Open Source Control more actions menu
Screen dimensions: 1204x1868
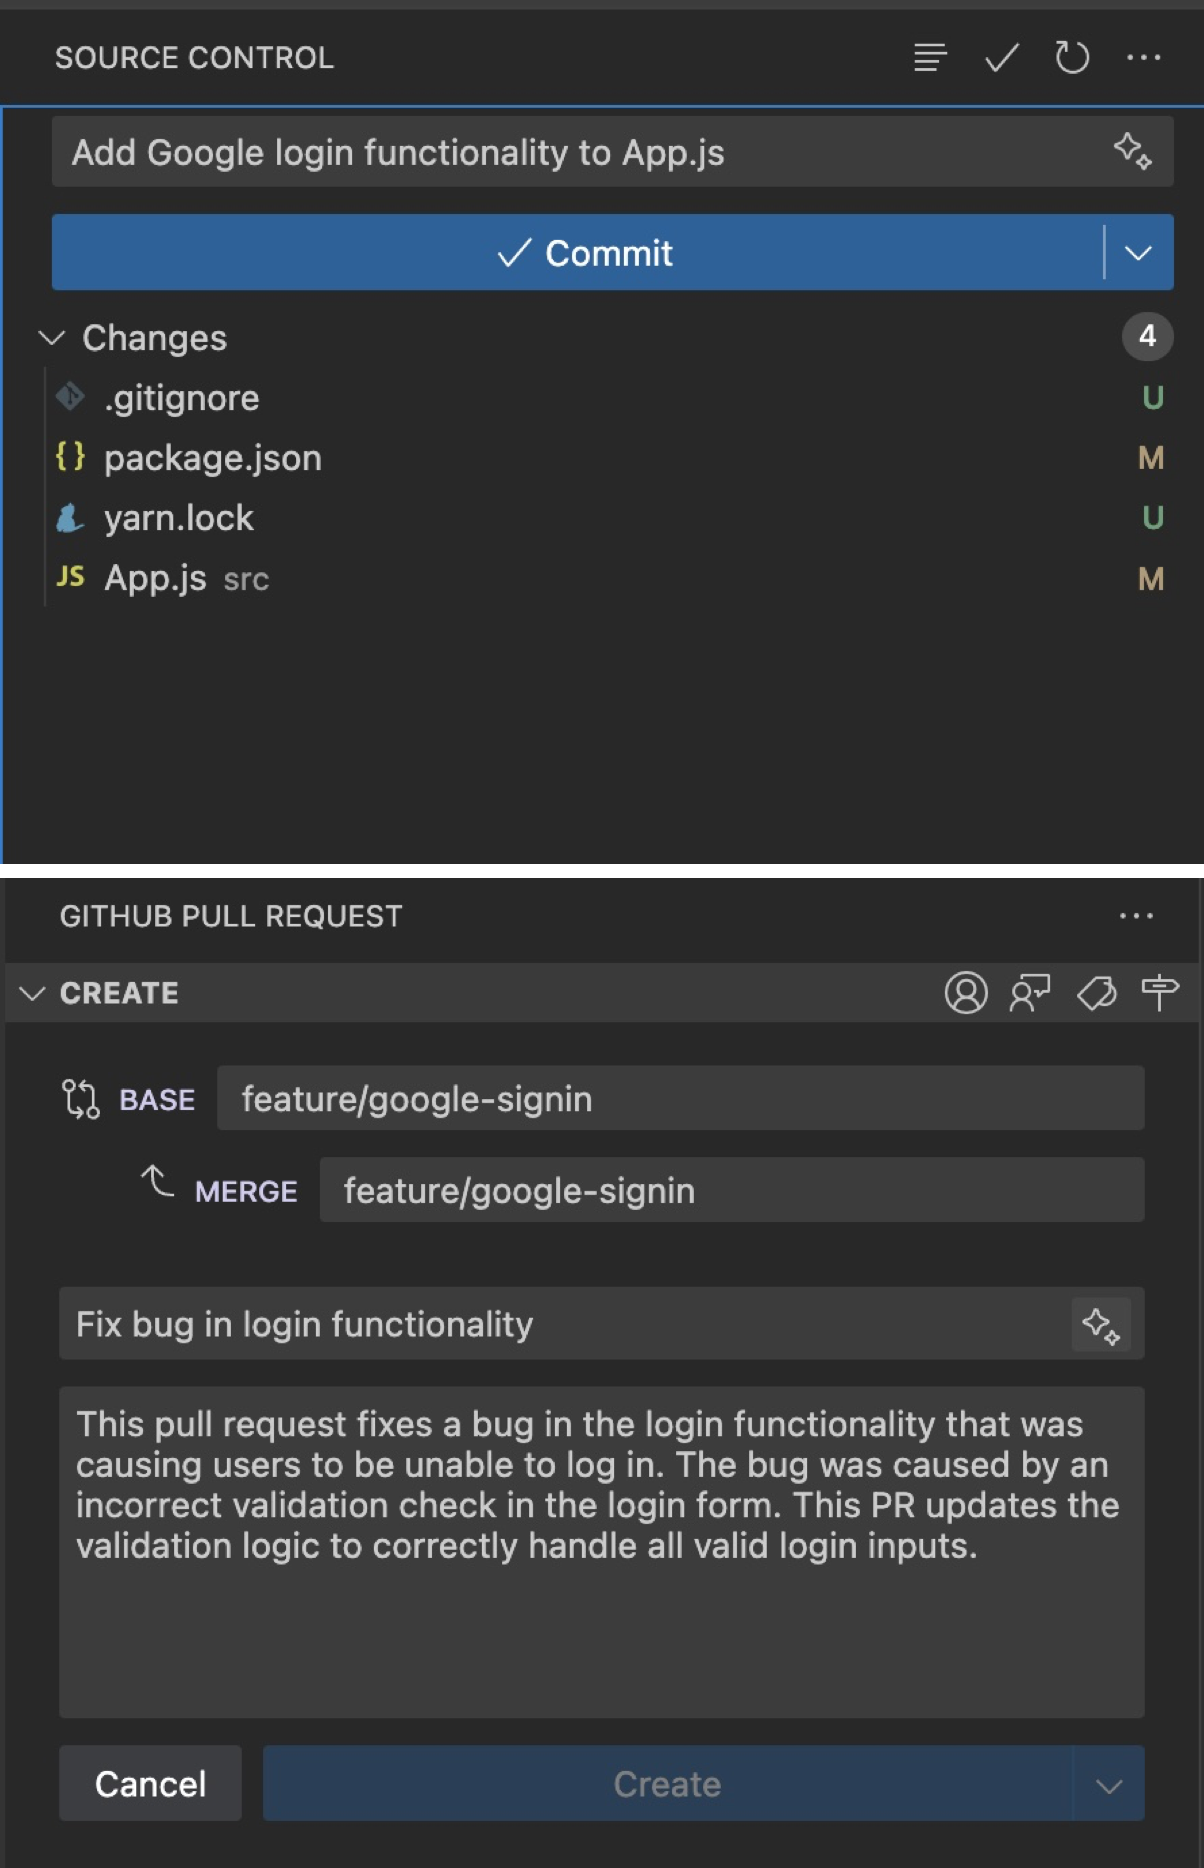(x=1143, y=58)
